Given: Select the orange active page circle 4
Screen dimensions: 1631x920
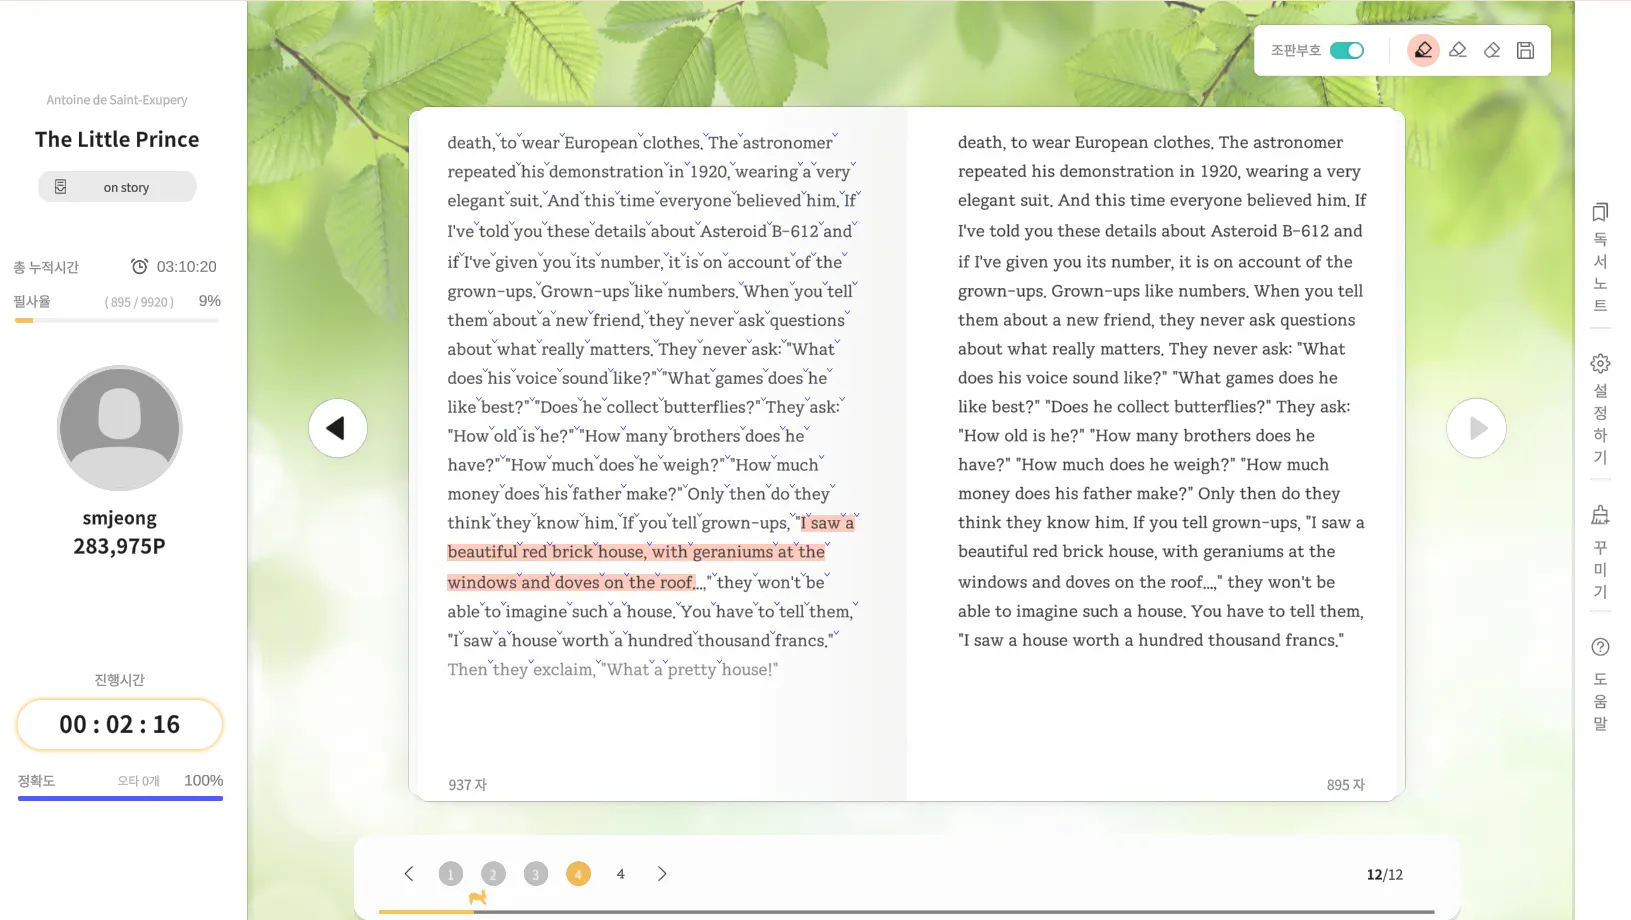Looking at the screenshot, I should (x=578, y=874).
